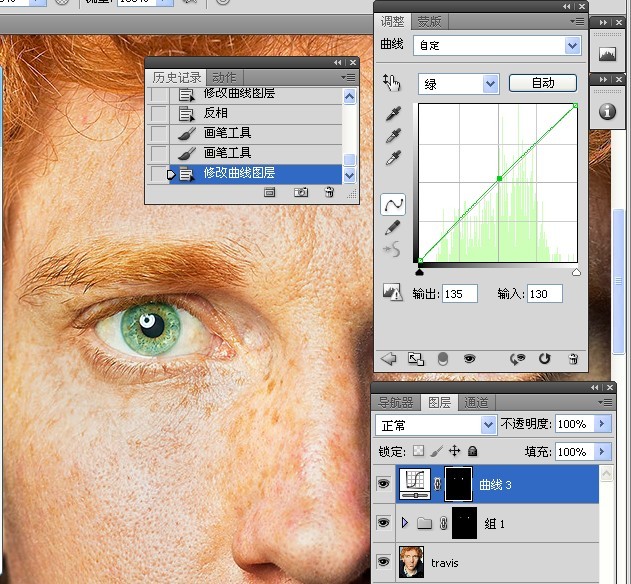
Task: Lock transparent pixels icon
Action: (419, 450)
